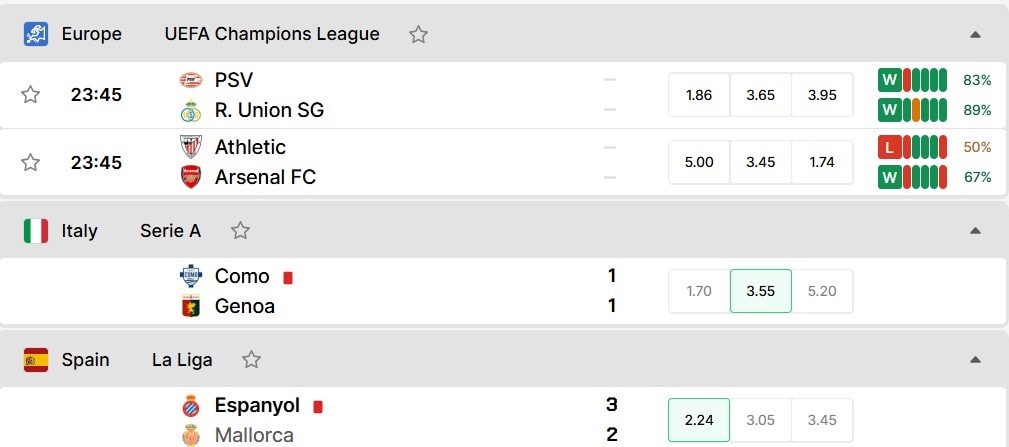Click the Genoa team logo
Screen dimensions: 1009x447
190,306
